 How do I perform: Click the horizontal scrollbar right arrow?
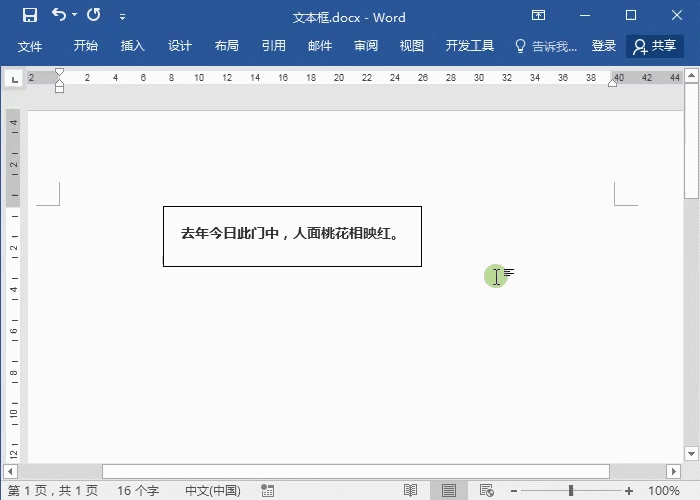674,471
